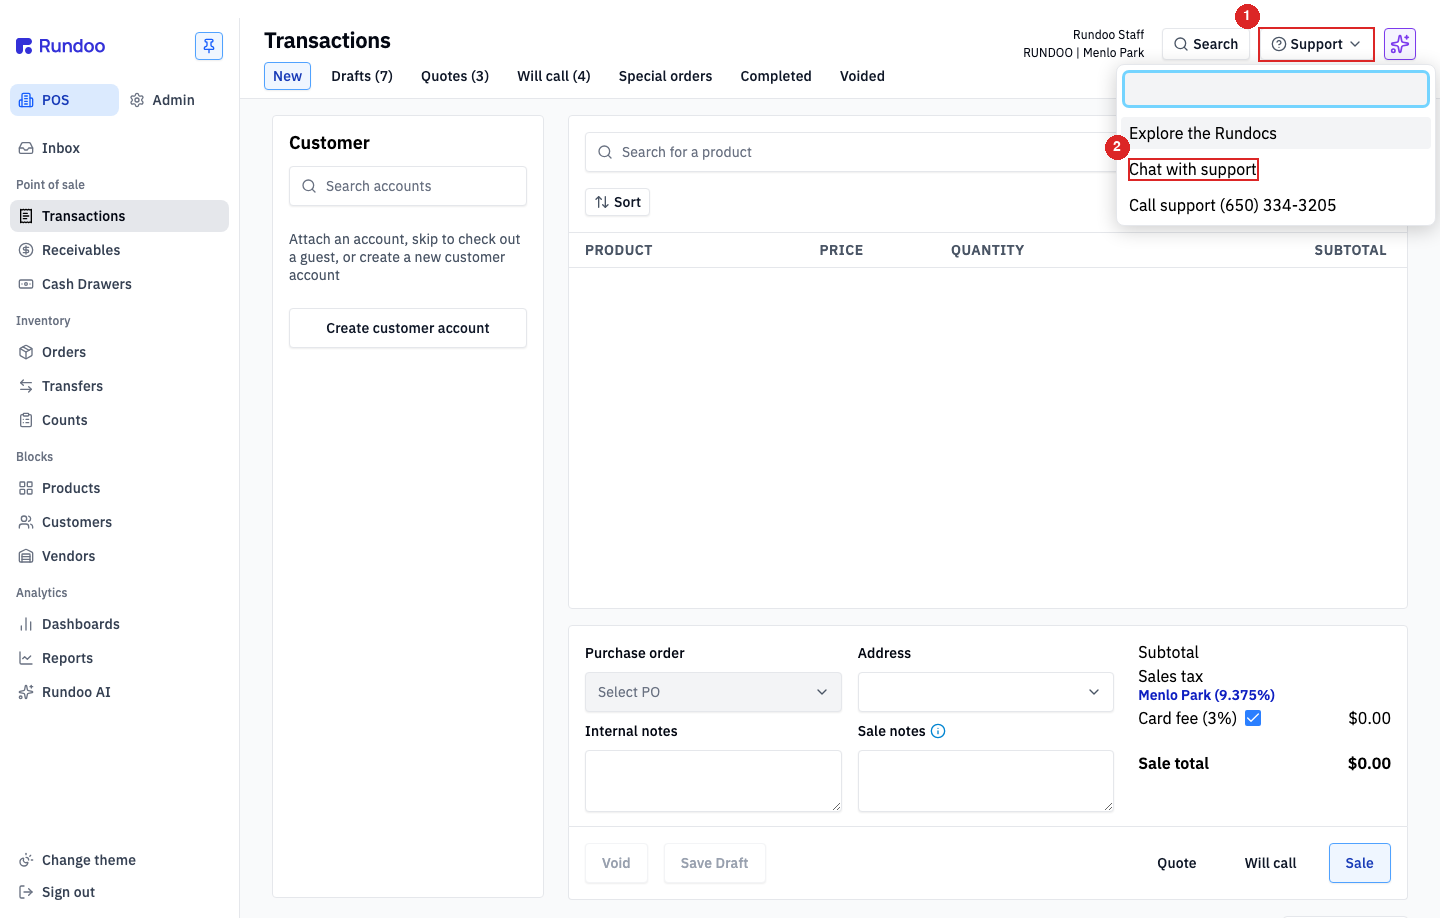This screenshot has width=1440, height=918.
Task: Focus the Search accounts field
Action: (408, 186)
